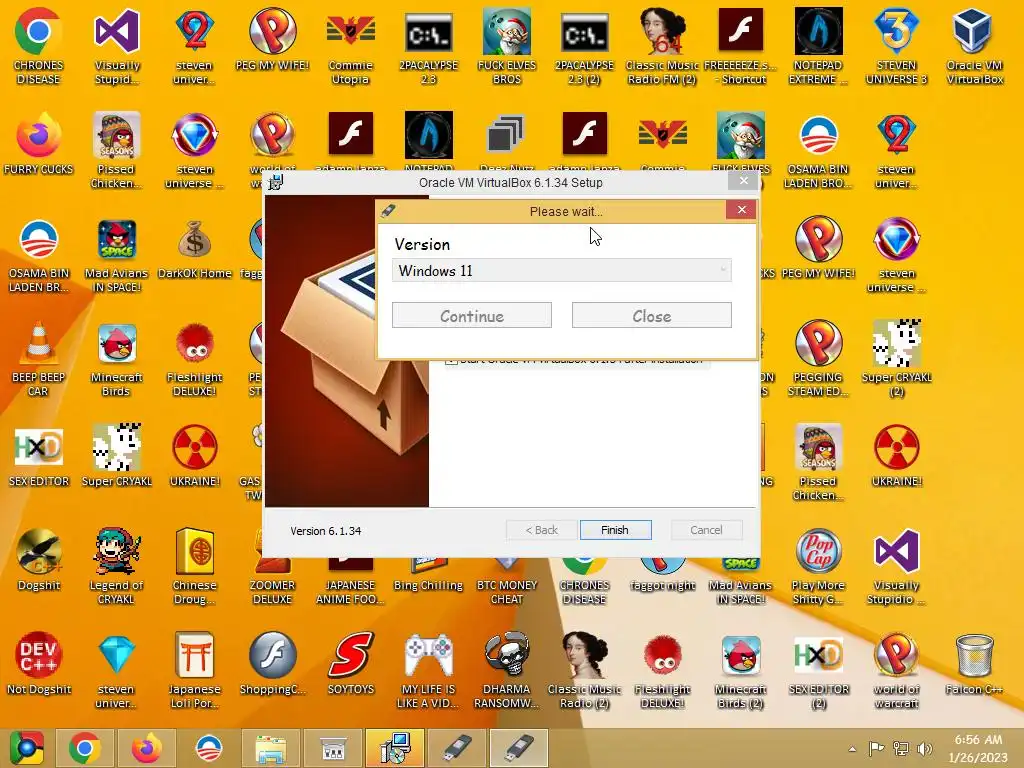Select the Bing Chilling desktop icon

click(428, 575)
